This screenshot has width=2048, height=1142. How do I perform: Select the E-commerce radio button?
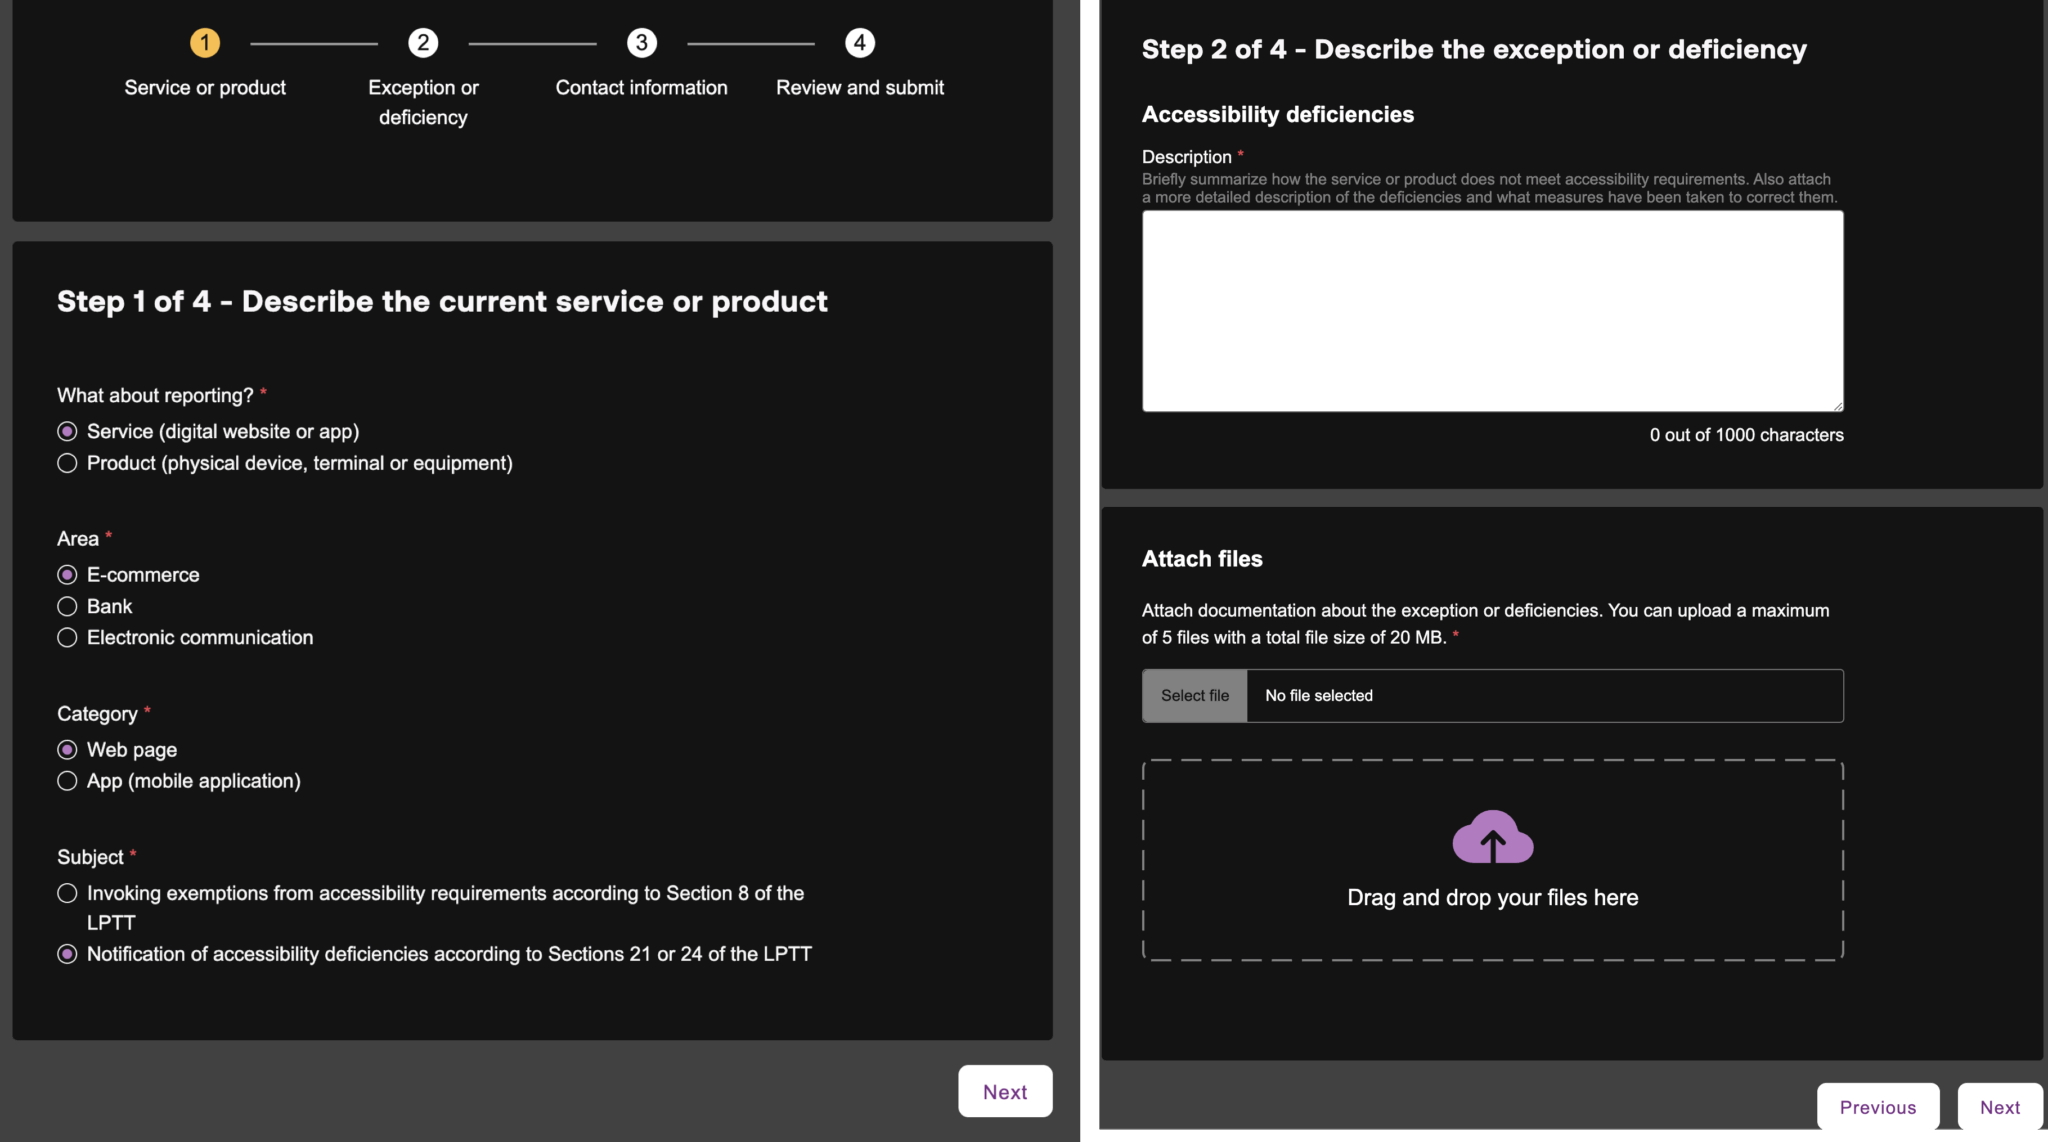(x=67, y=575)
